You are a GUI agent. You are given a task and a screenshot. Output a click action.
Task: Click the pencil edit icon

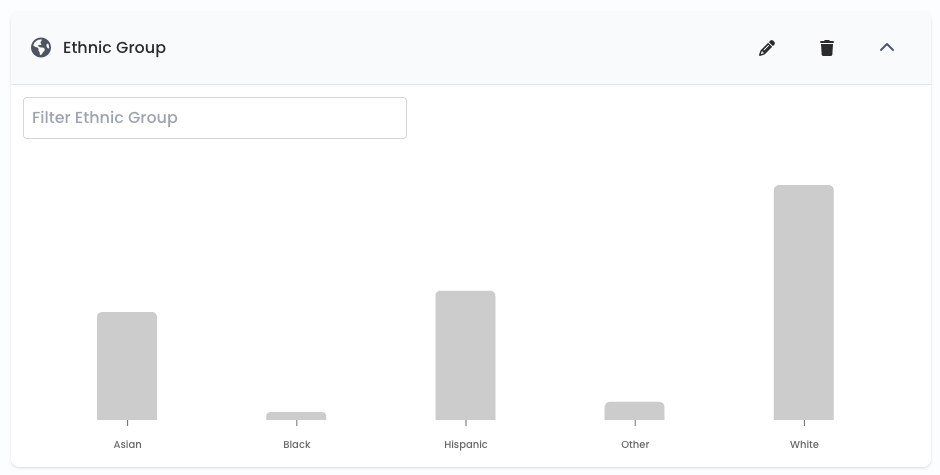(x=767, y=48)
